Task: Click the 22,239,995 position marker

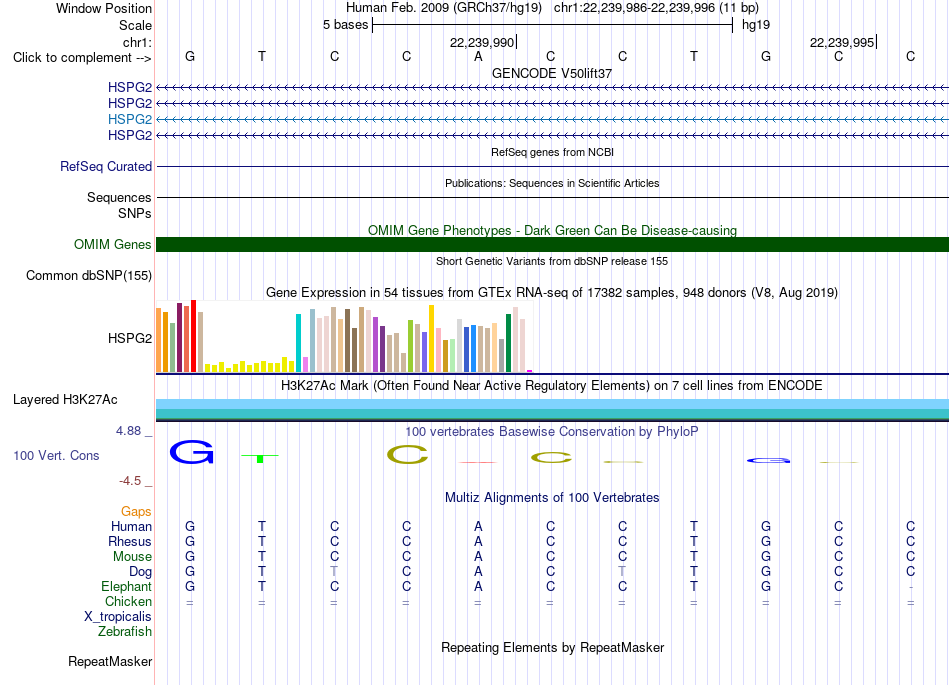Action: tap(842, 42)
